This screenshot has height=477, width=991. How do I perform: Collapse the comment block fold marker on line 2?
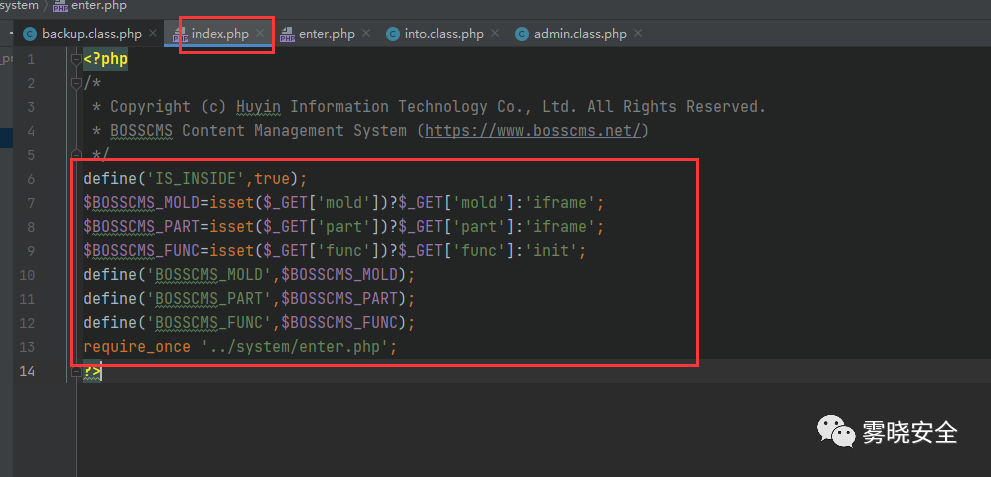76,83
